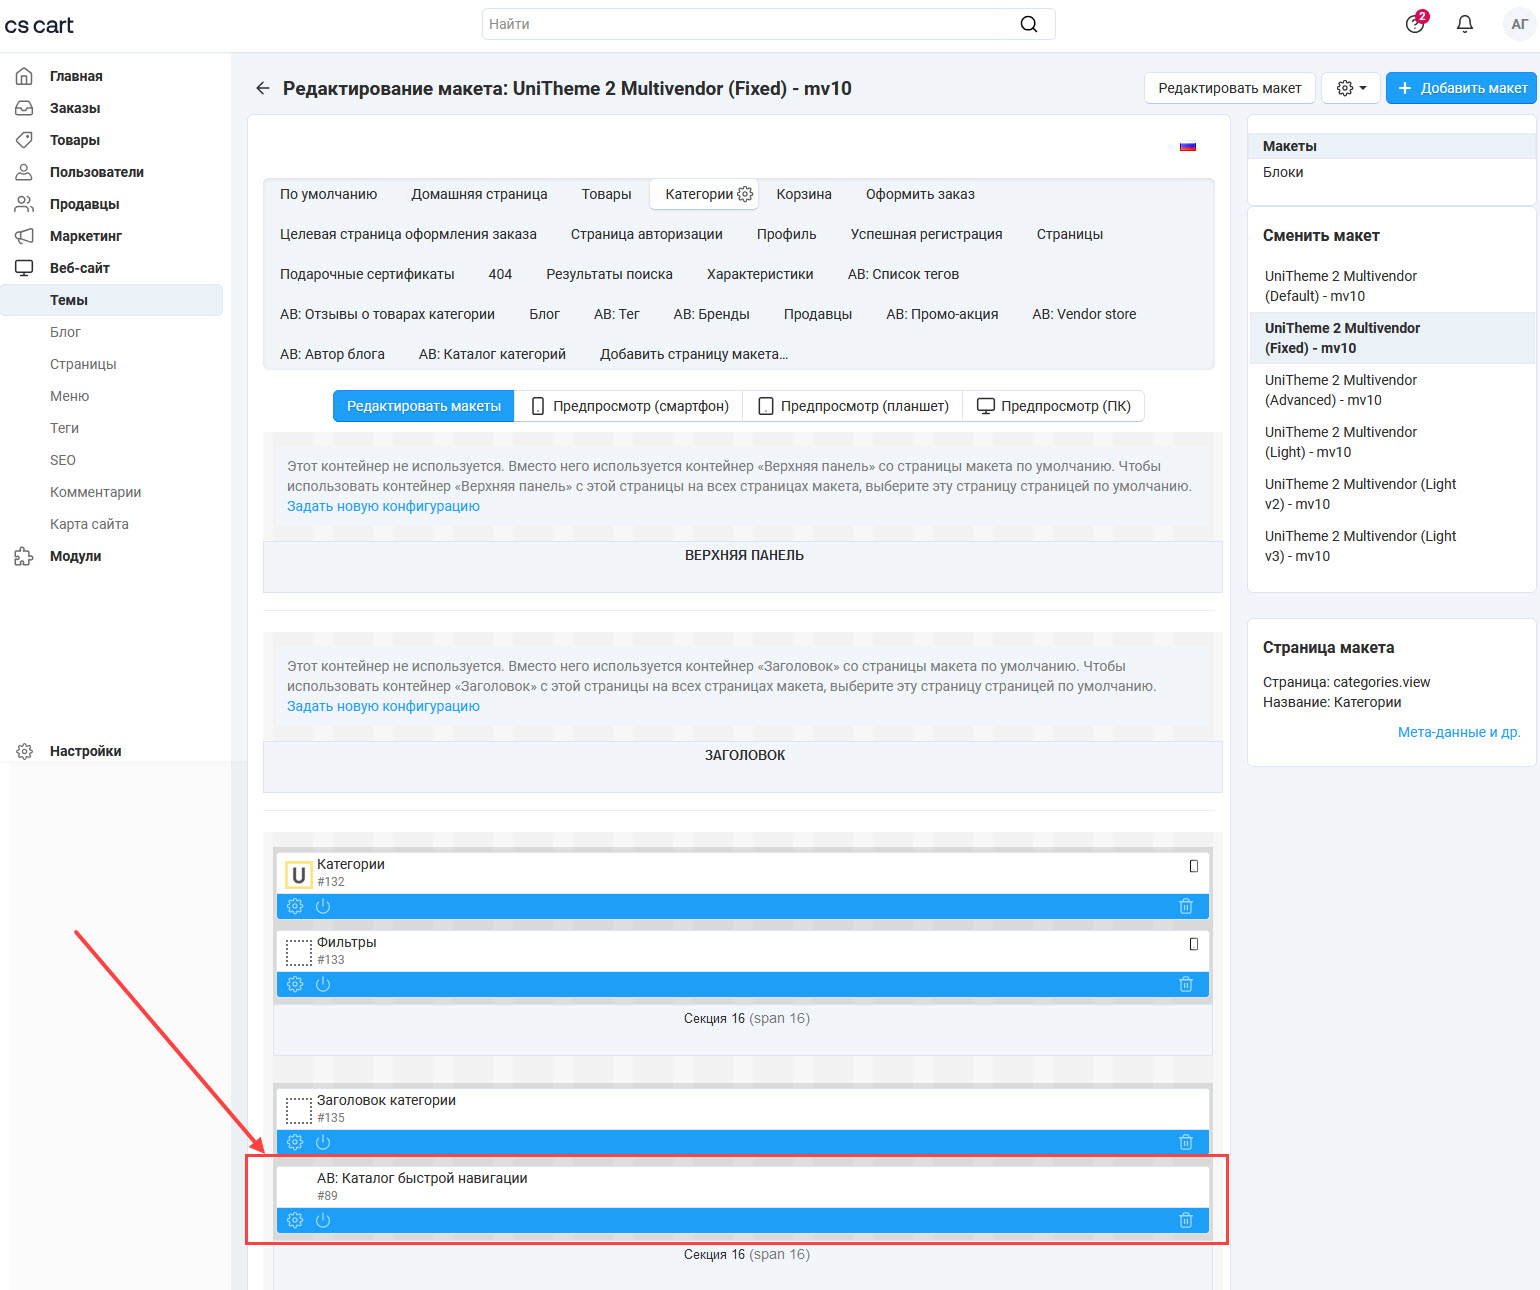Open SEO in the sidebar submenu
The height and width of the screenshot is (1290, 1540).
63,460
